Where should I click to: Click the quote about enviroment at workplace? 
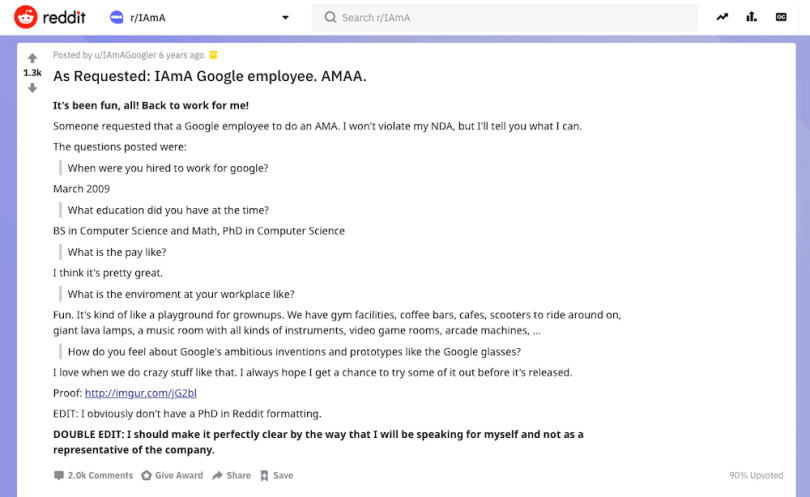coord(181,294)
